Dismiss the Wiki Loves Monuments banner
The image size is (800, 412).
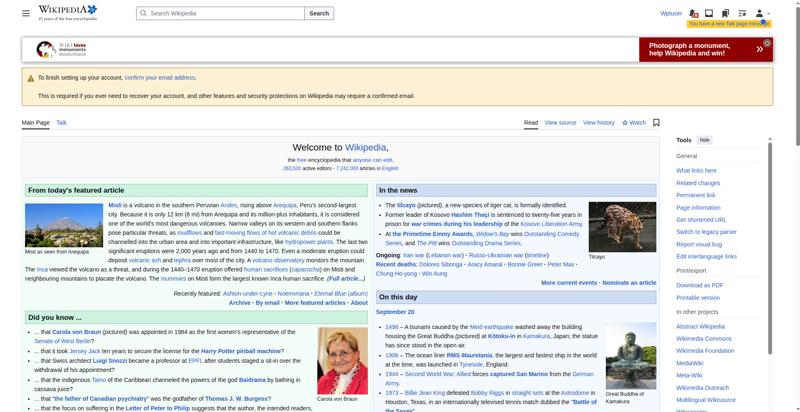pos(767,43)
